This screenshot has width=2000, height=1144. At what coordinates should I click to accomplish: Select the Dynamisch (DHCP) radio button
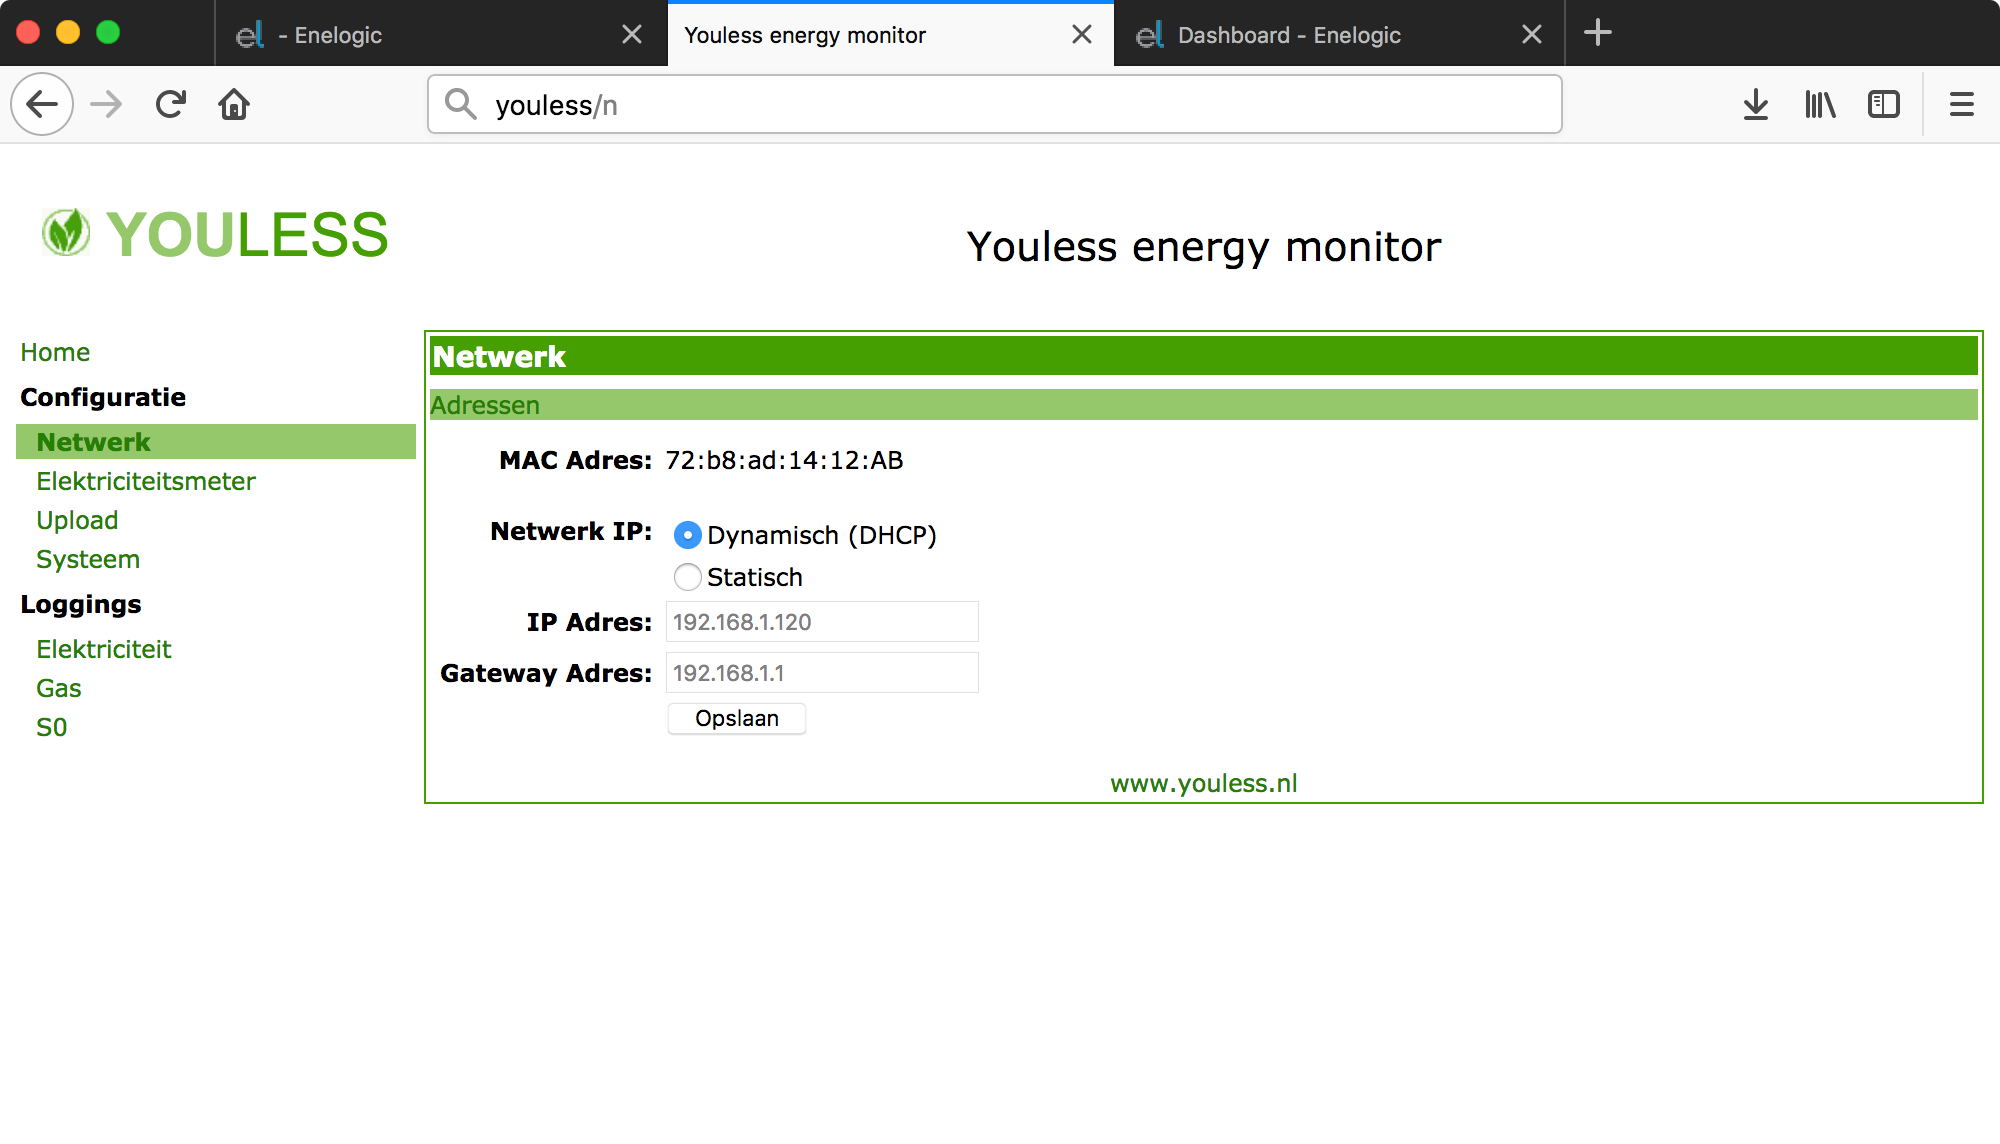[688, 535]
